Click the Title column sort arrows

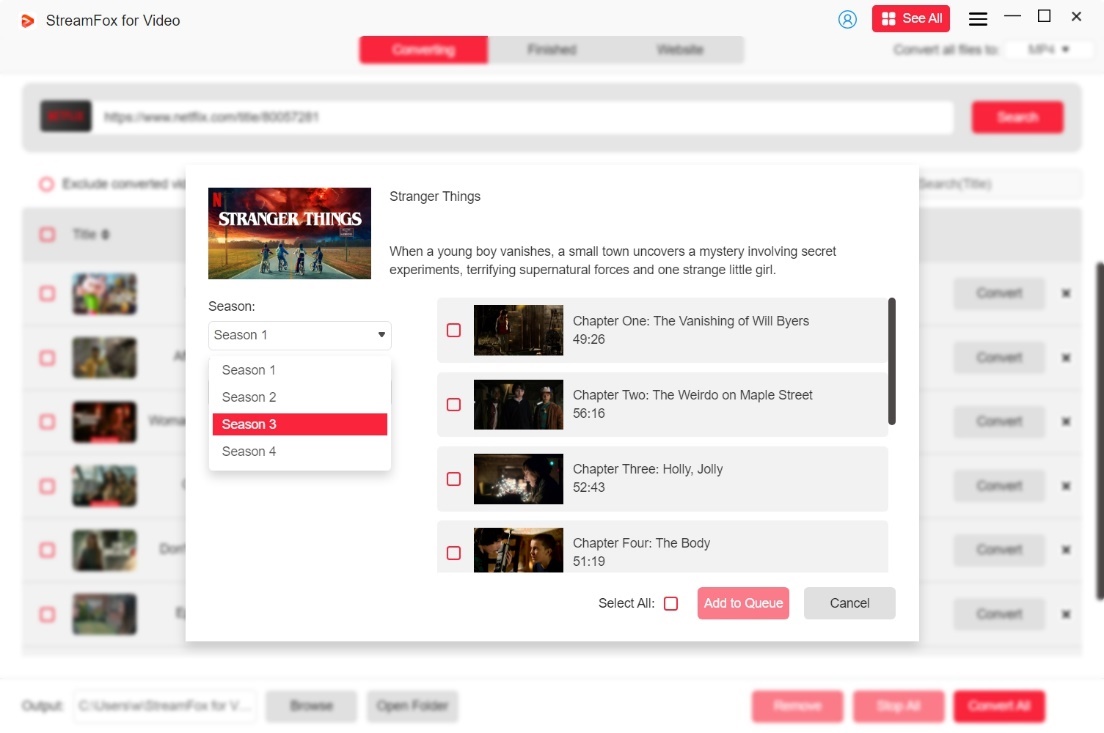pos(105,234)
